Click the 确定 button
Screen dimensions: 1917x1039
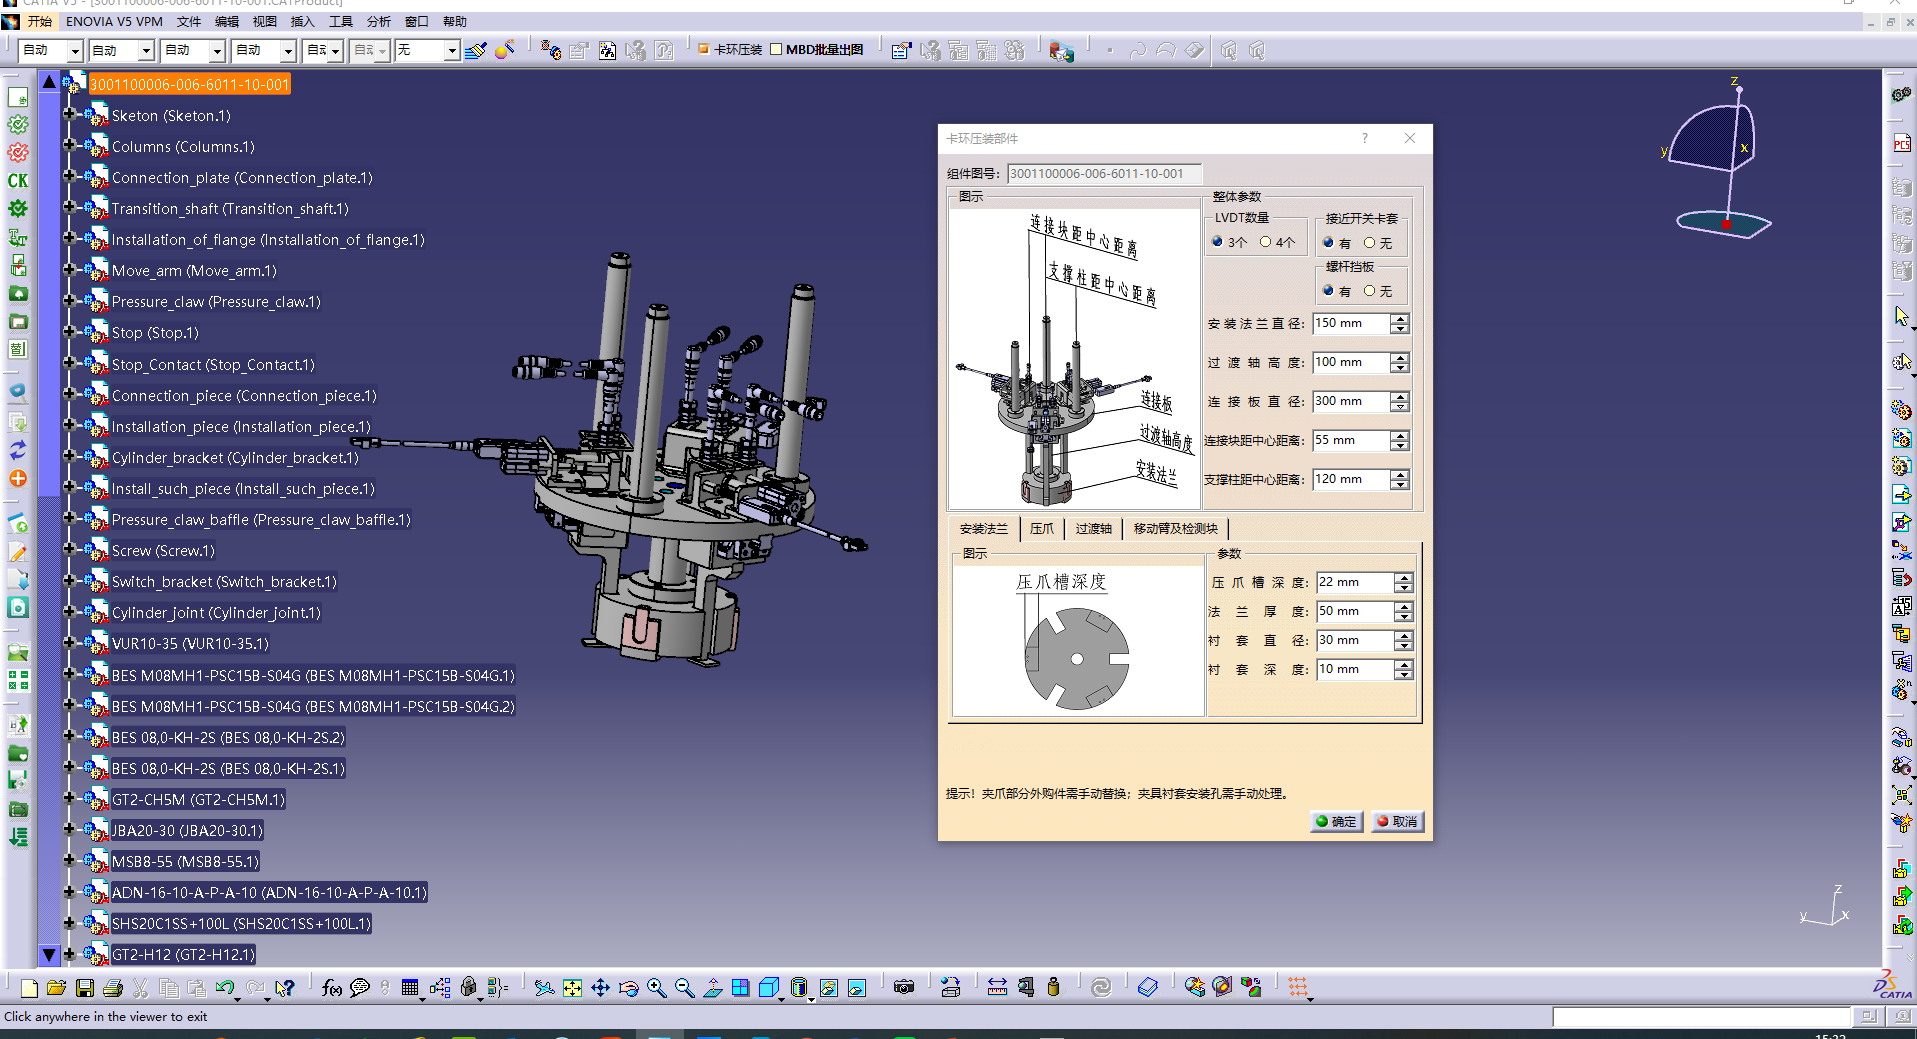1337,821
